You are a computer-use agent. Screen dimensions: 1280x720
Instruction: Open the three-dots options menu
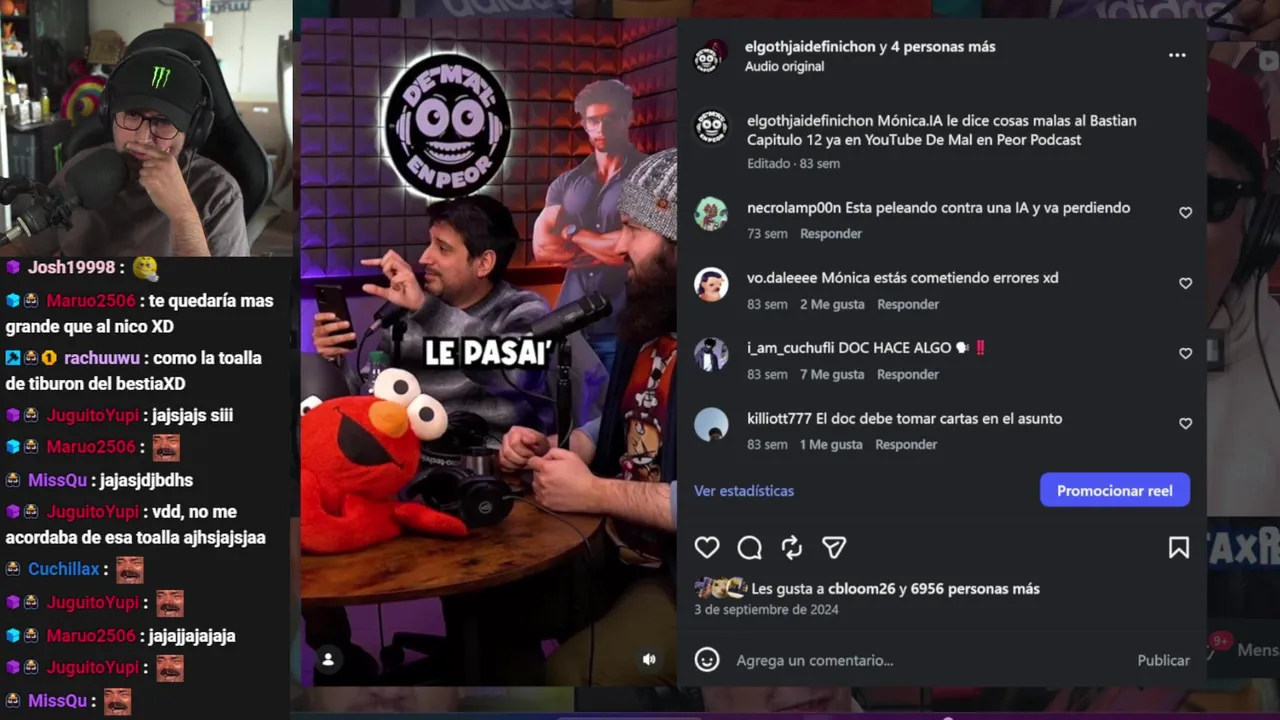(x=1177, y=55)
